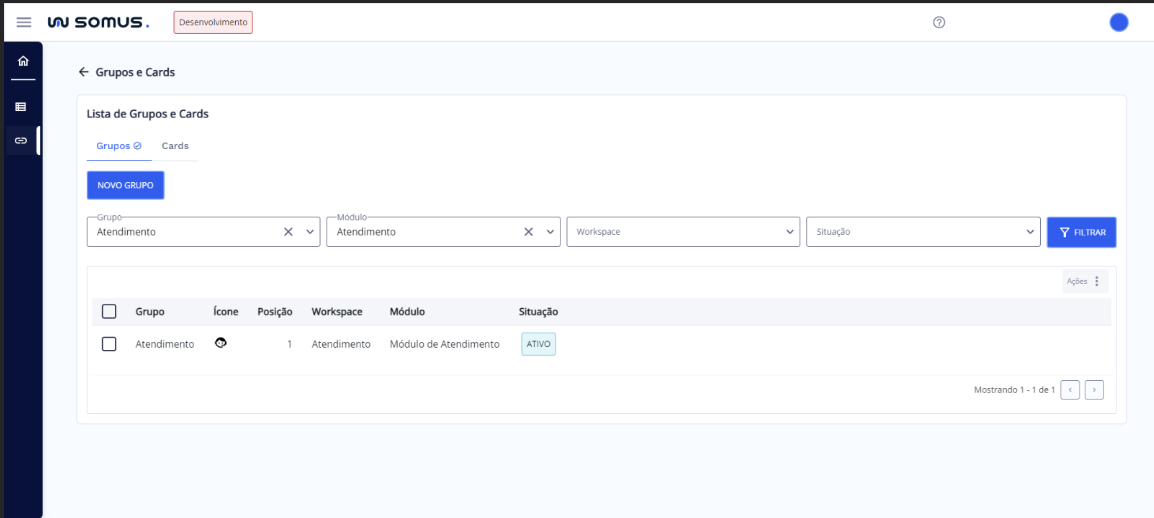Click the Atendimento cell under the Grupo column
Viewport: 1154px width, 518px height.
(165, 344)
